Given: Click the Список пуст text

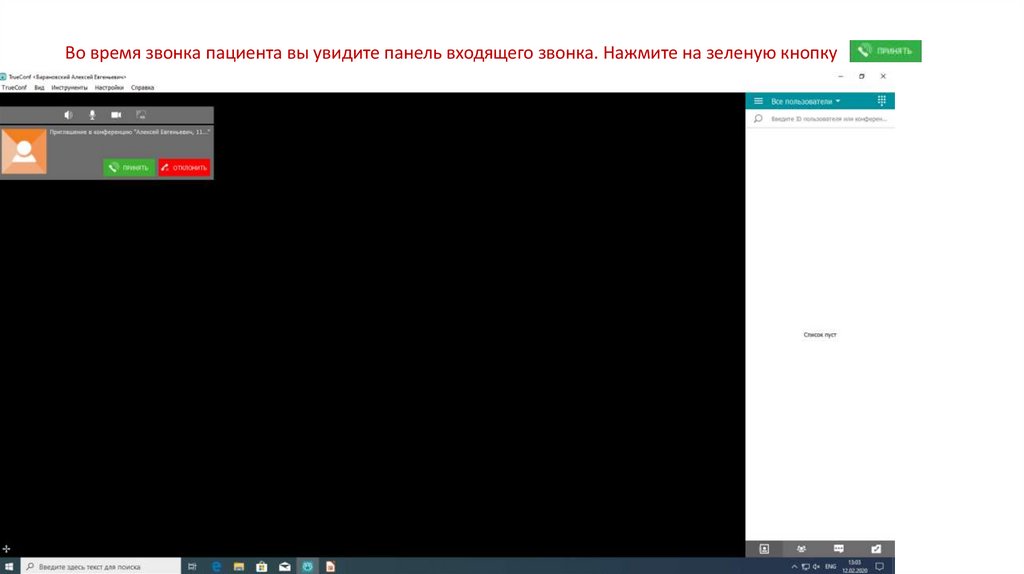Looking at the screenshot, I should pos(820,334).
